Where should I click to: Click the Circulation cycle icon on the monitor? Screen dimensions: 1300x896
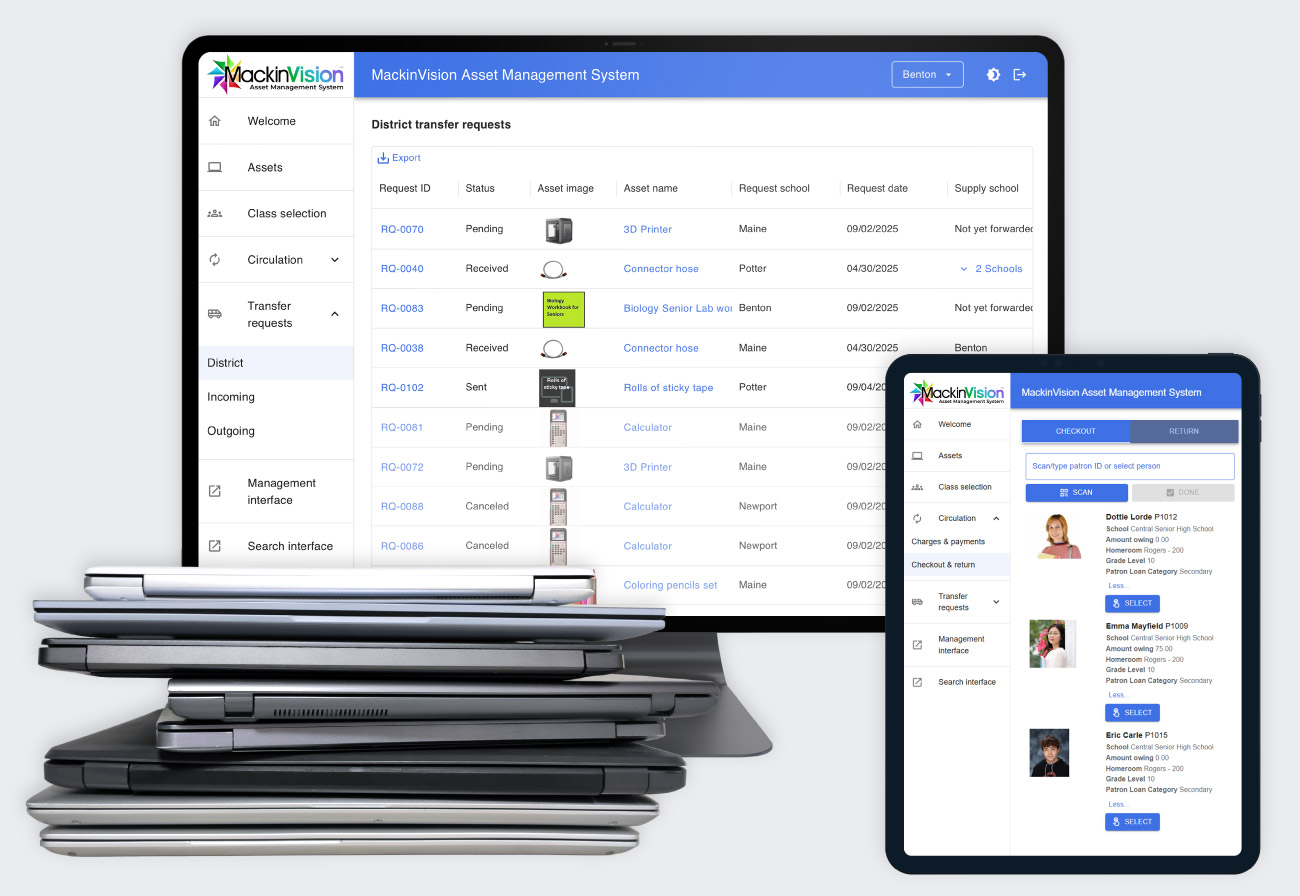point(214,260)
